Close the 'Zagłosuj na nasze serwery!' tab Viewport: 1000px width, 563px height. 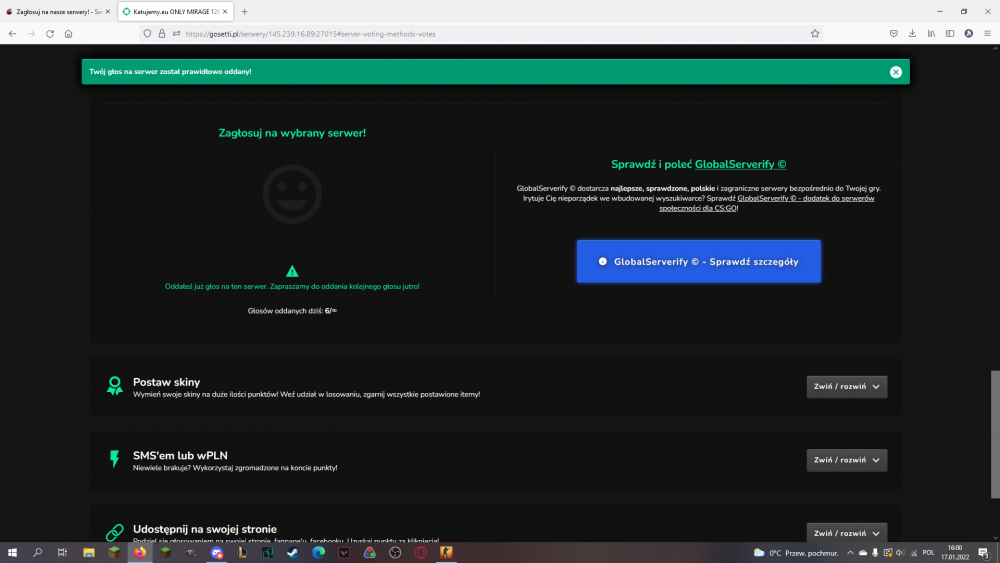click(x=107, y=11)
